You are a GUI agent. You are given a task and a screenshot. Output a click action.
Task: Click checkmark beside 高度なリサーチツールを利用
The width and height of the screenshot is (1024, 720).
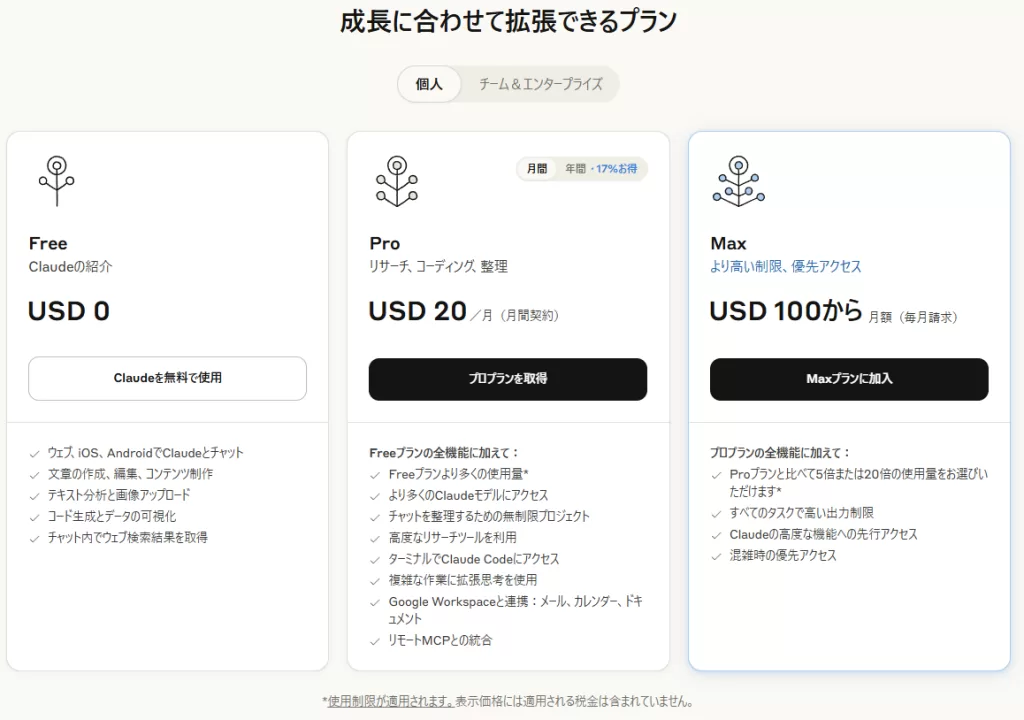click(376, 538)
